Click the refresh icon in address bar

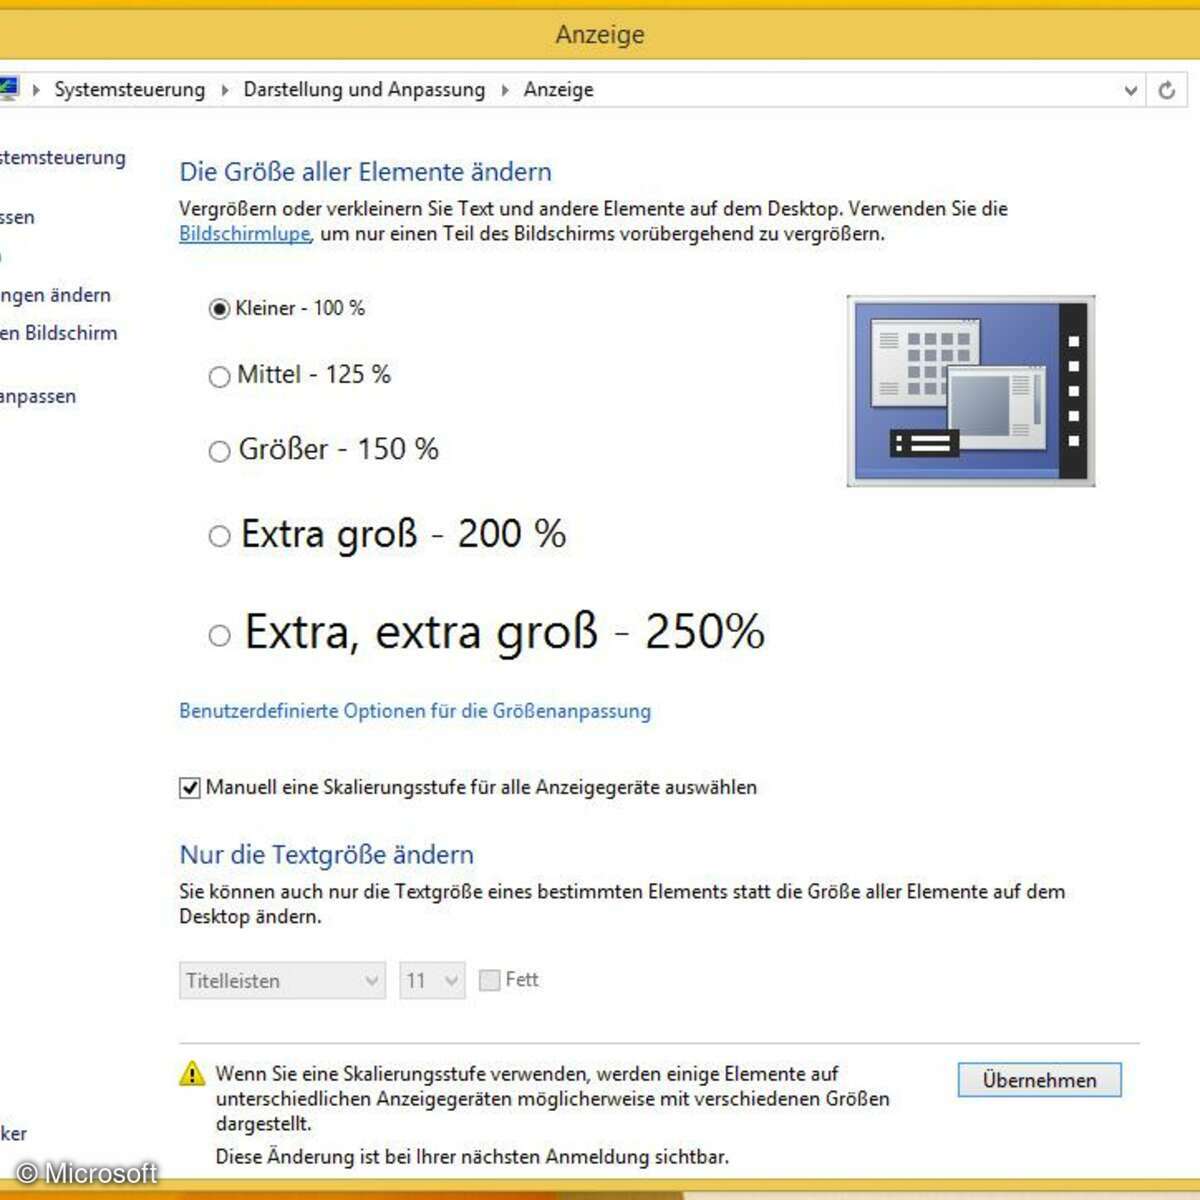click(1166, 90)
